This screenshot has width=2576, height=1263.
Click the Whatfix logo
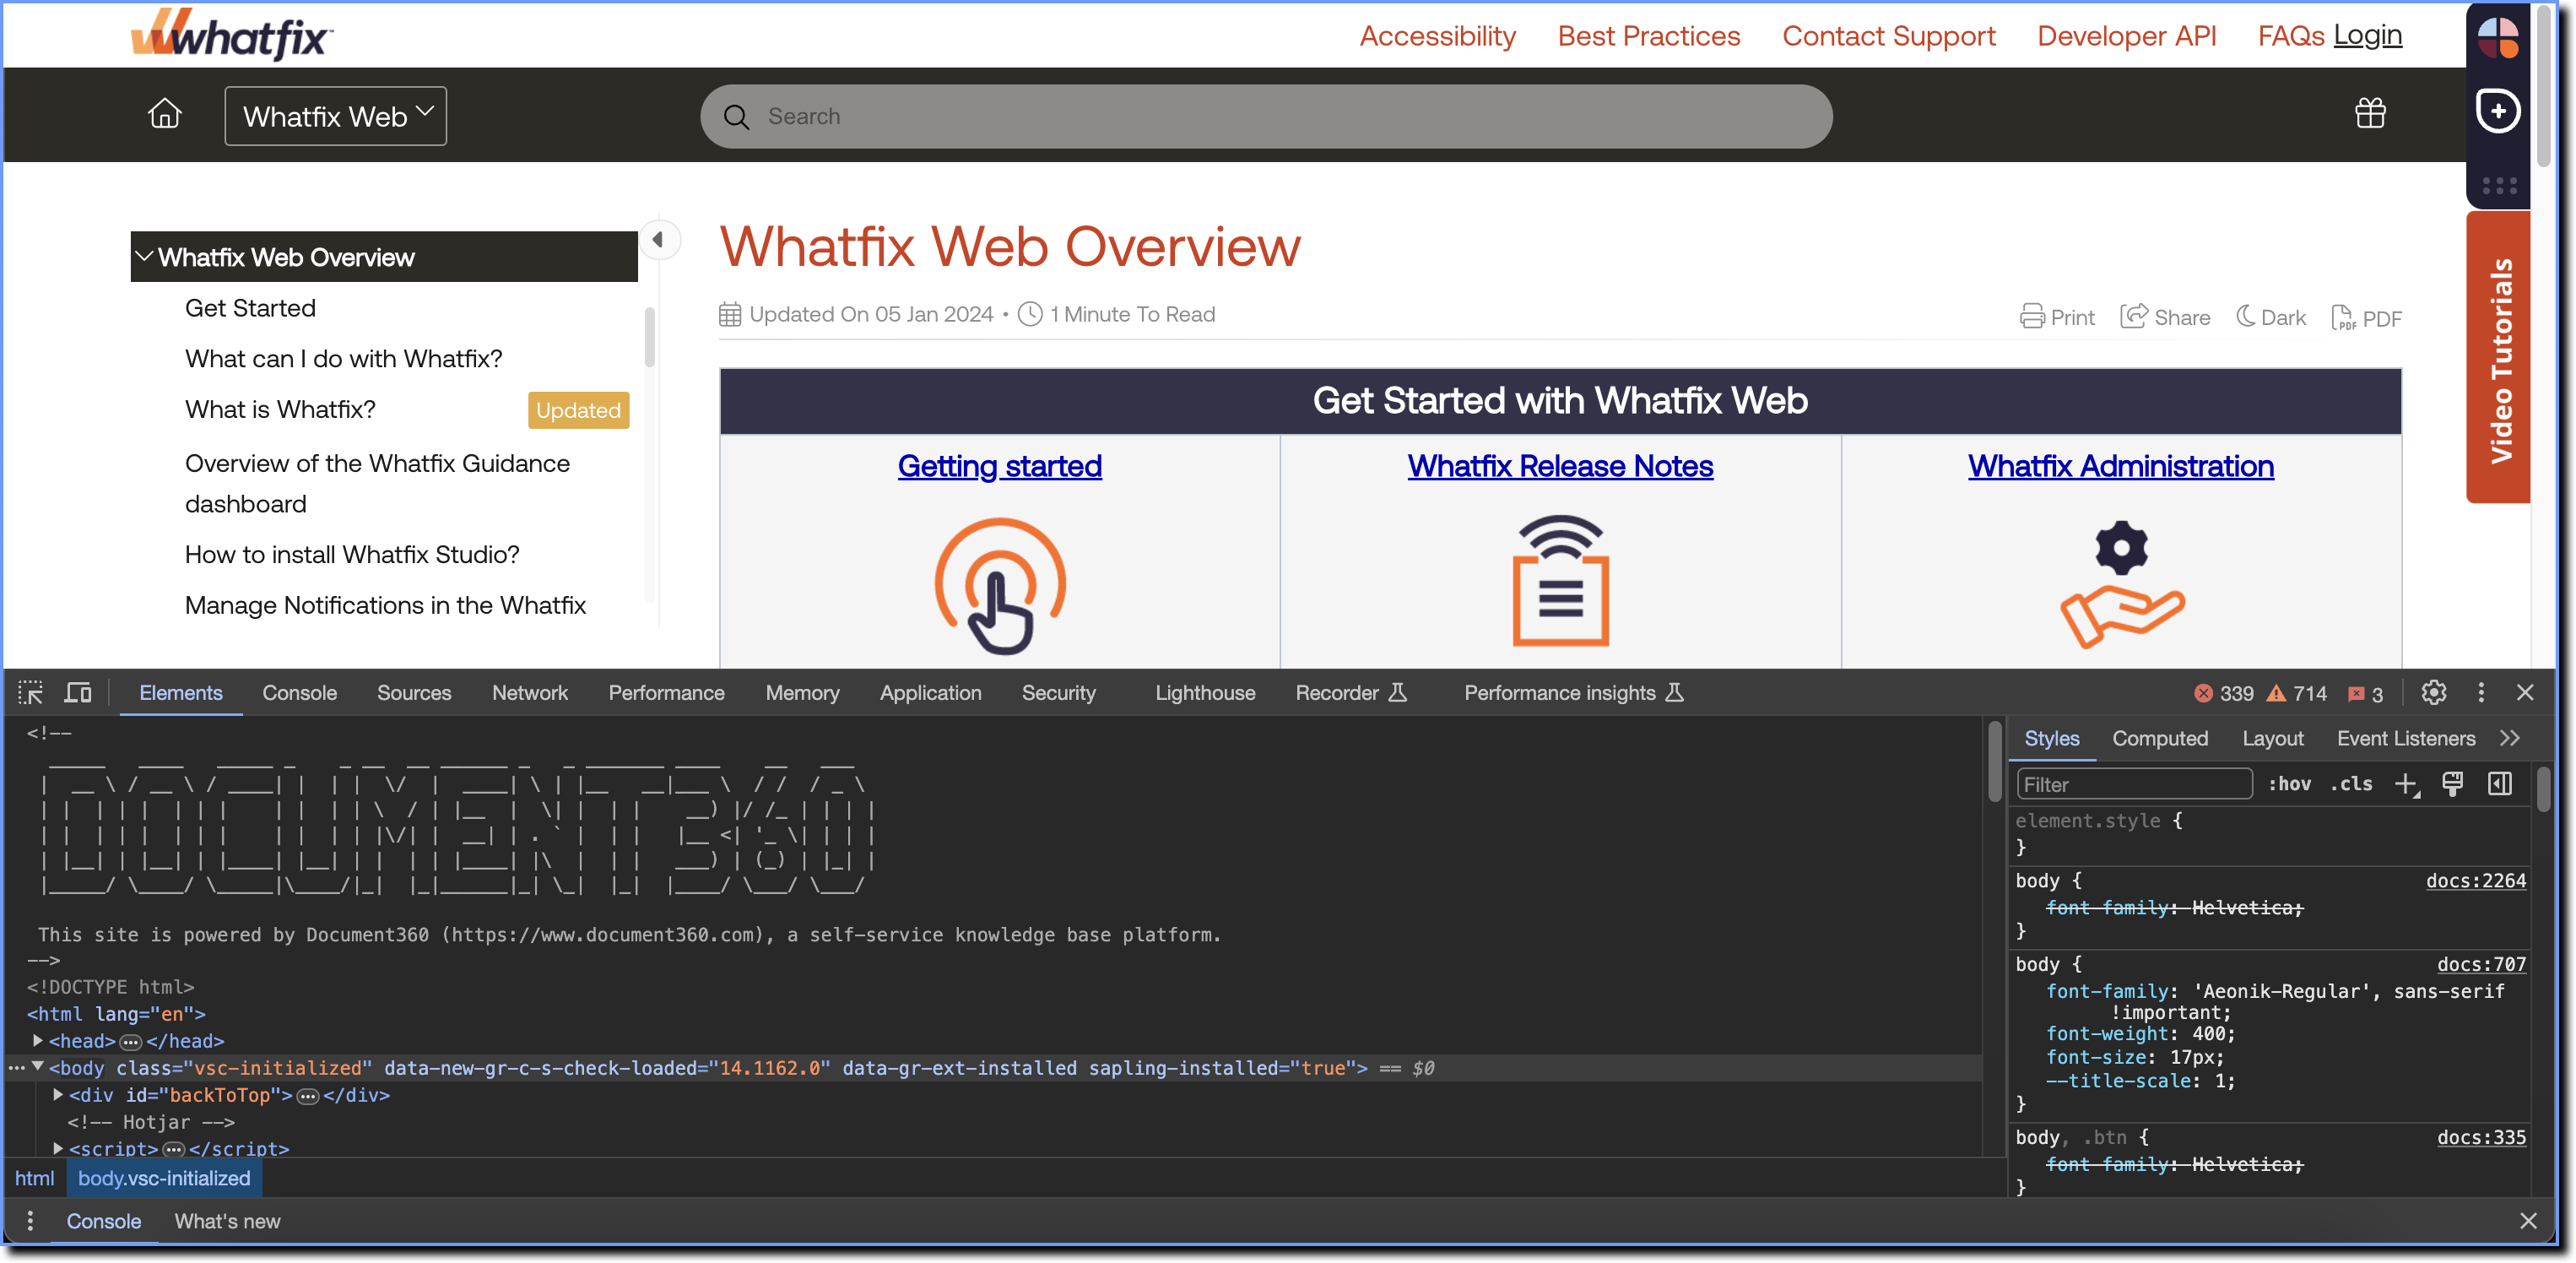(x=231, y=35)
